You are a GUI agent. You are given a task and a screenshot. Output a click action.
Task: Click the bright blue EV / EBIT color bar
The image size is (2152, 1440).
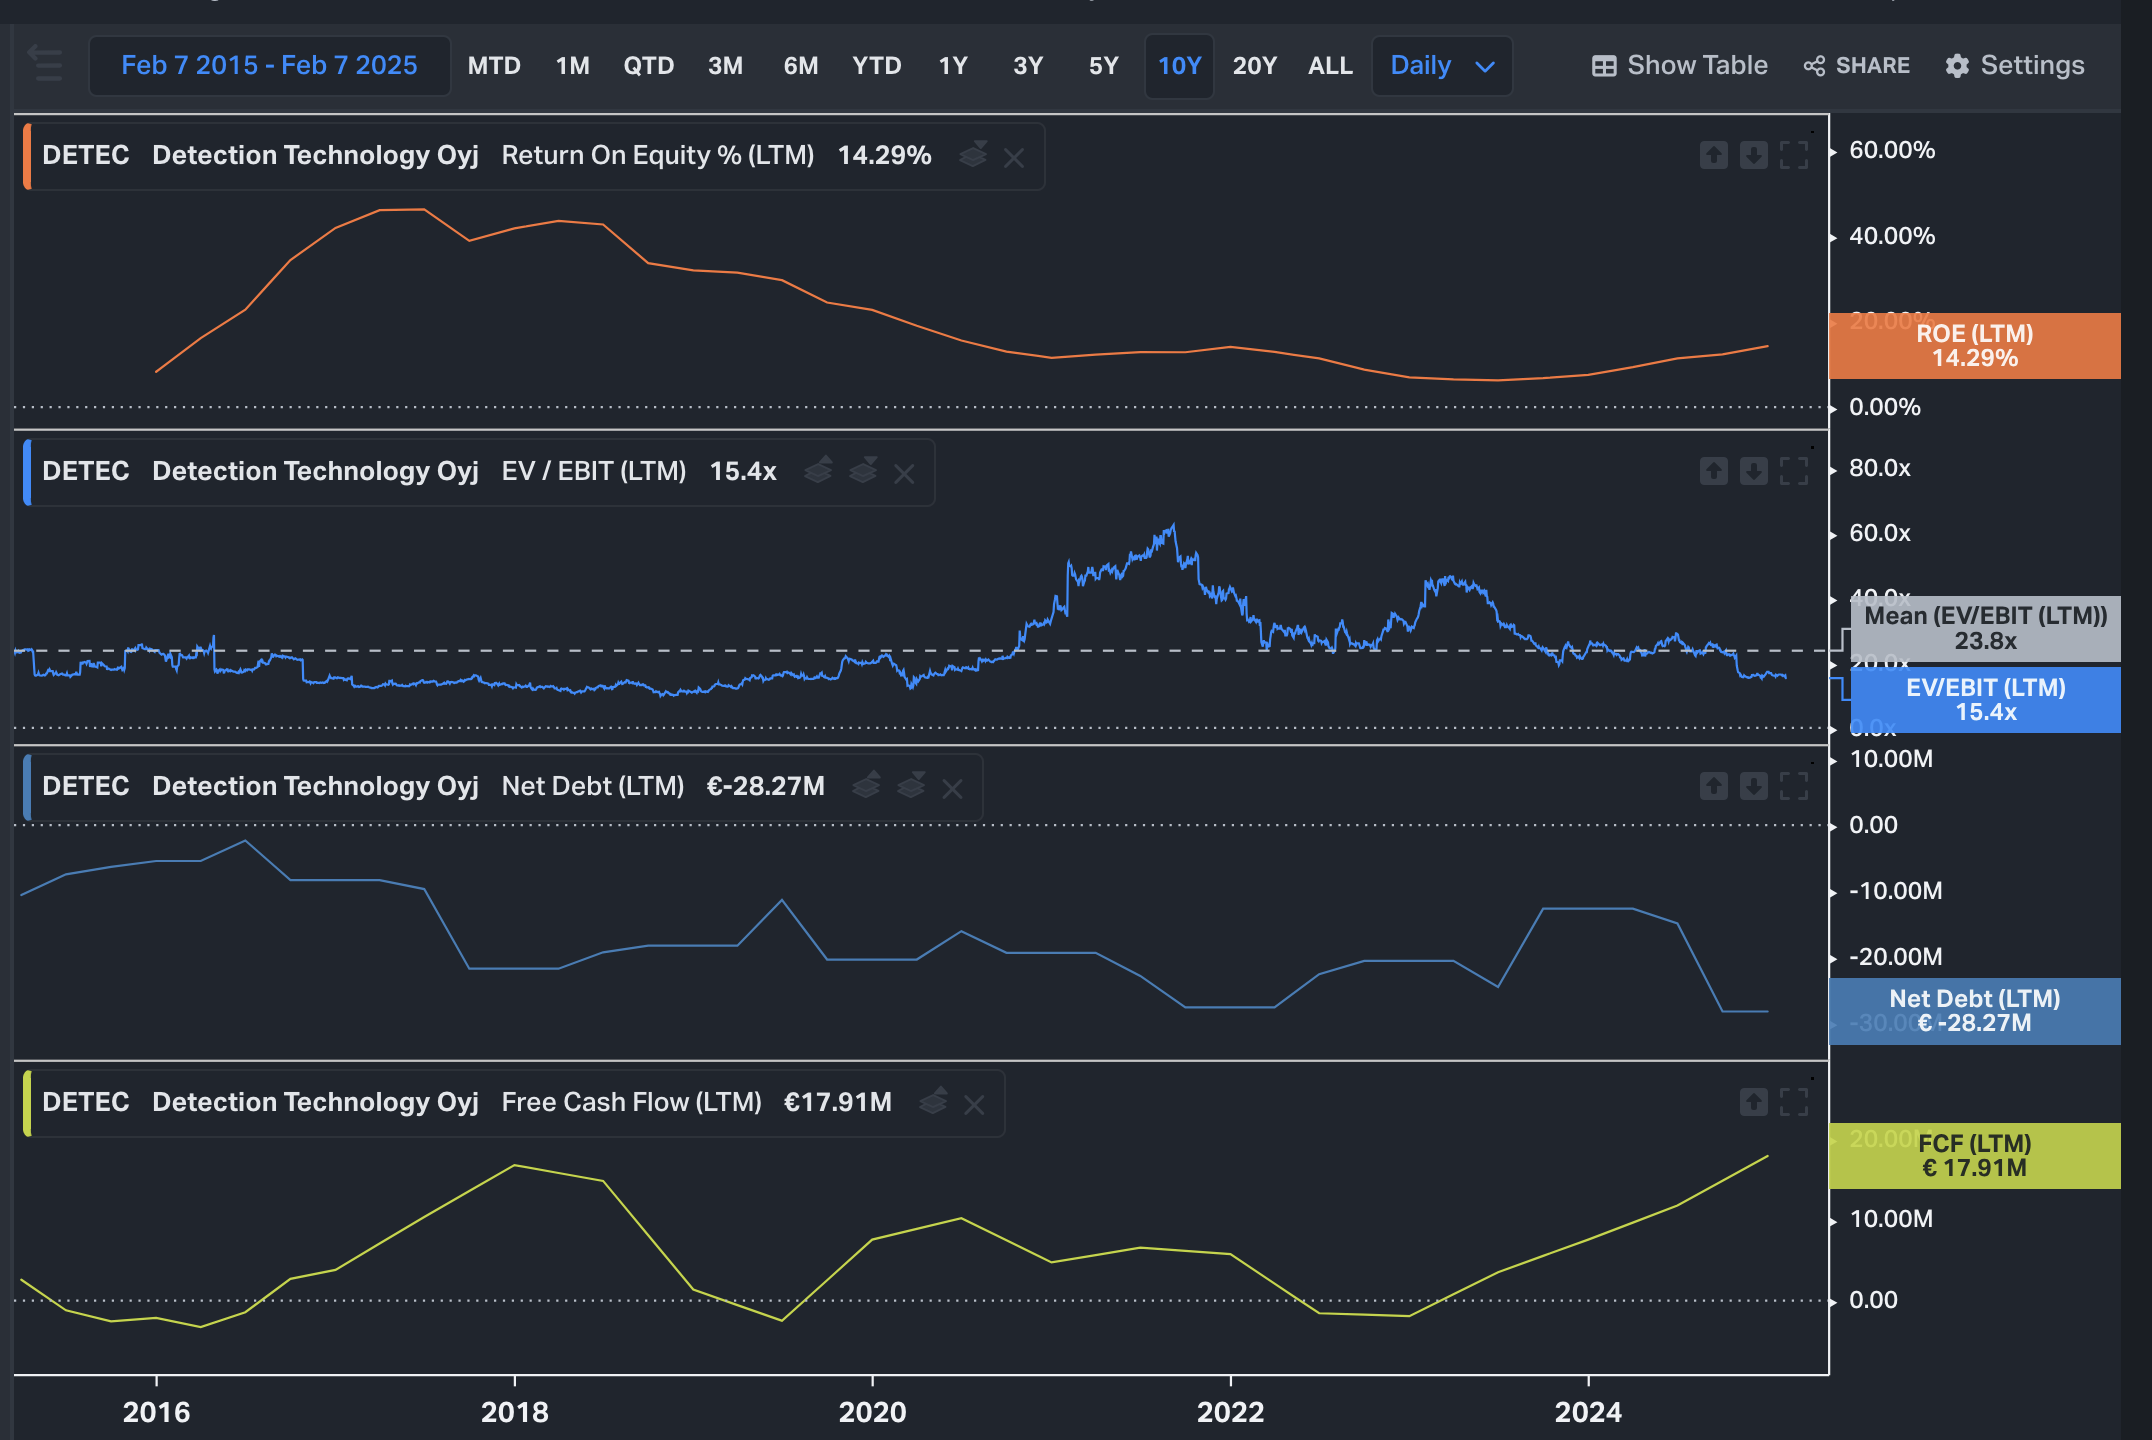point(27,472)
